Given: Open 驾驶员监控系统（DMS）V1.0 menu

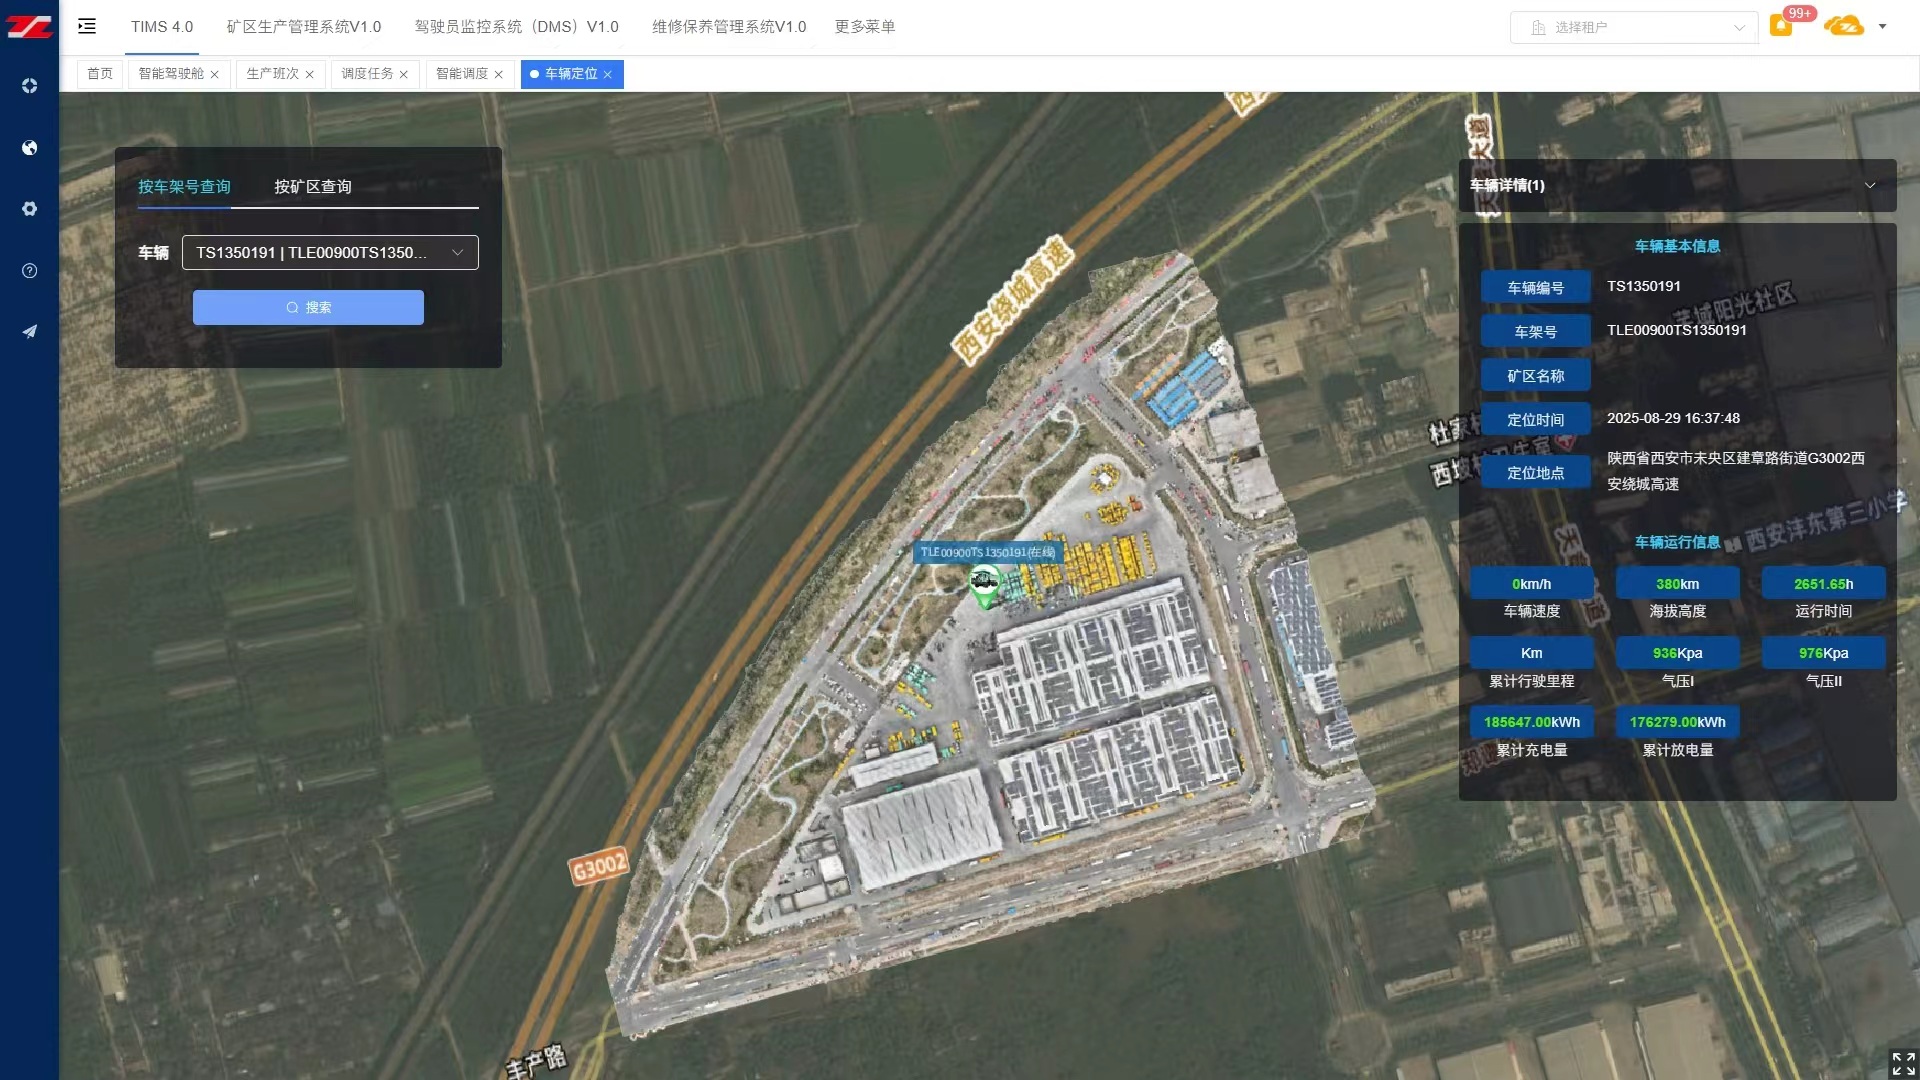Looking at the screenshot, I should click(x=517, y=27).
